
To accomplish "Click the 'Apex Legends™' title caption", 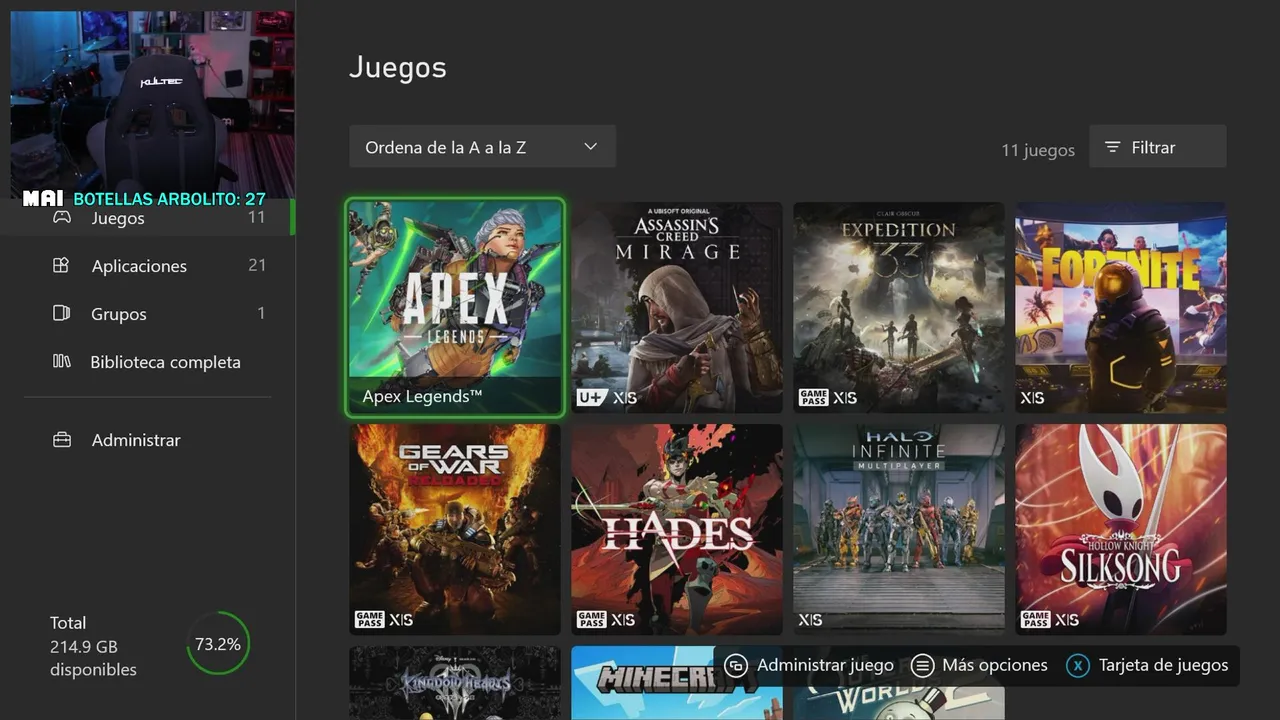I will 422,397.
